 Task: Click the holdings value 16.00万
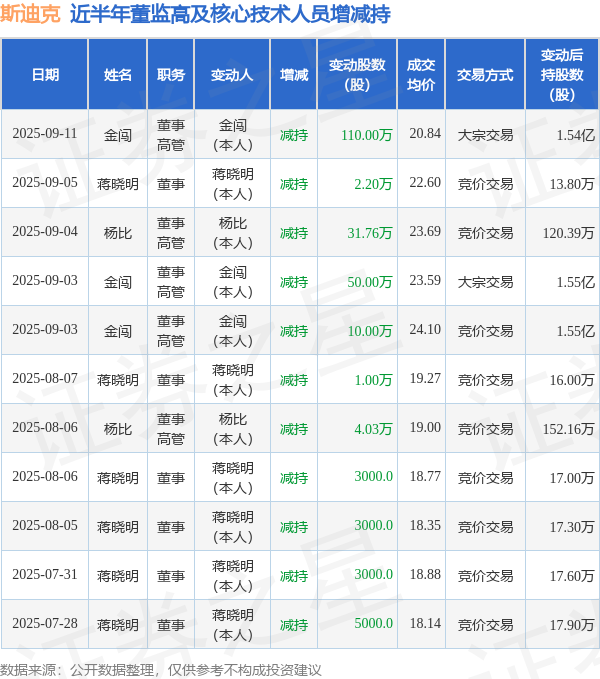click(572, 380)
